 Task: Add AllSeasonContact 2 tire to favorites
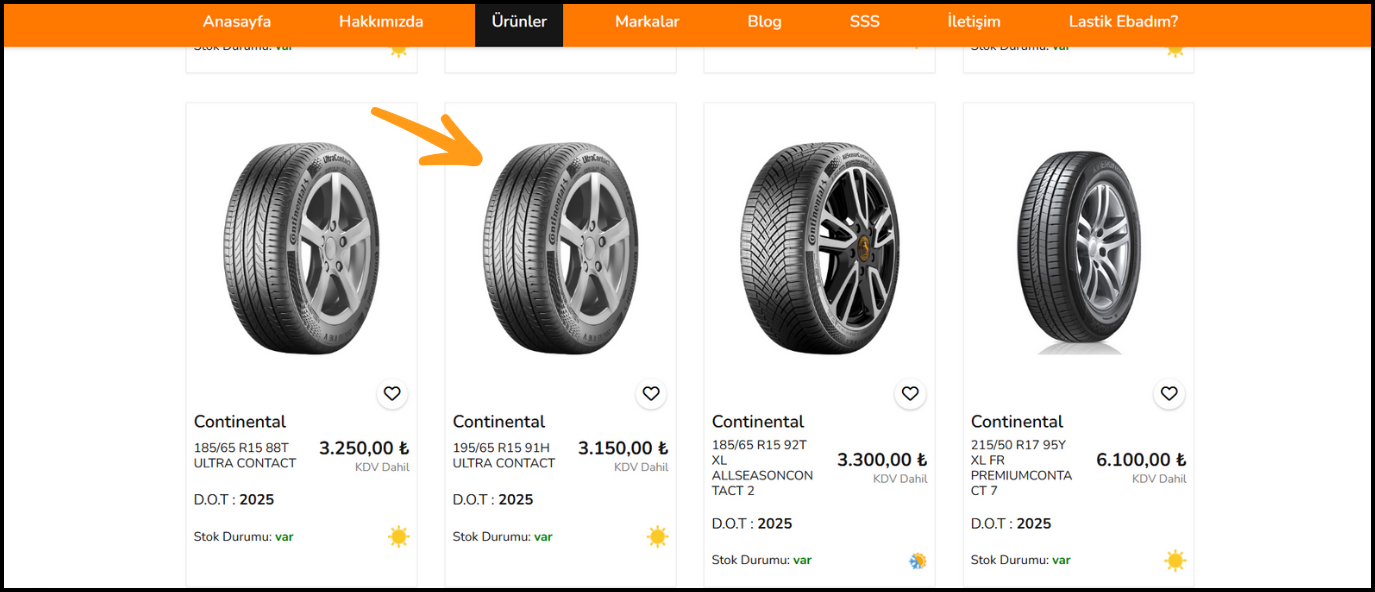tap(910, 394)
